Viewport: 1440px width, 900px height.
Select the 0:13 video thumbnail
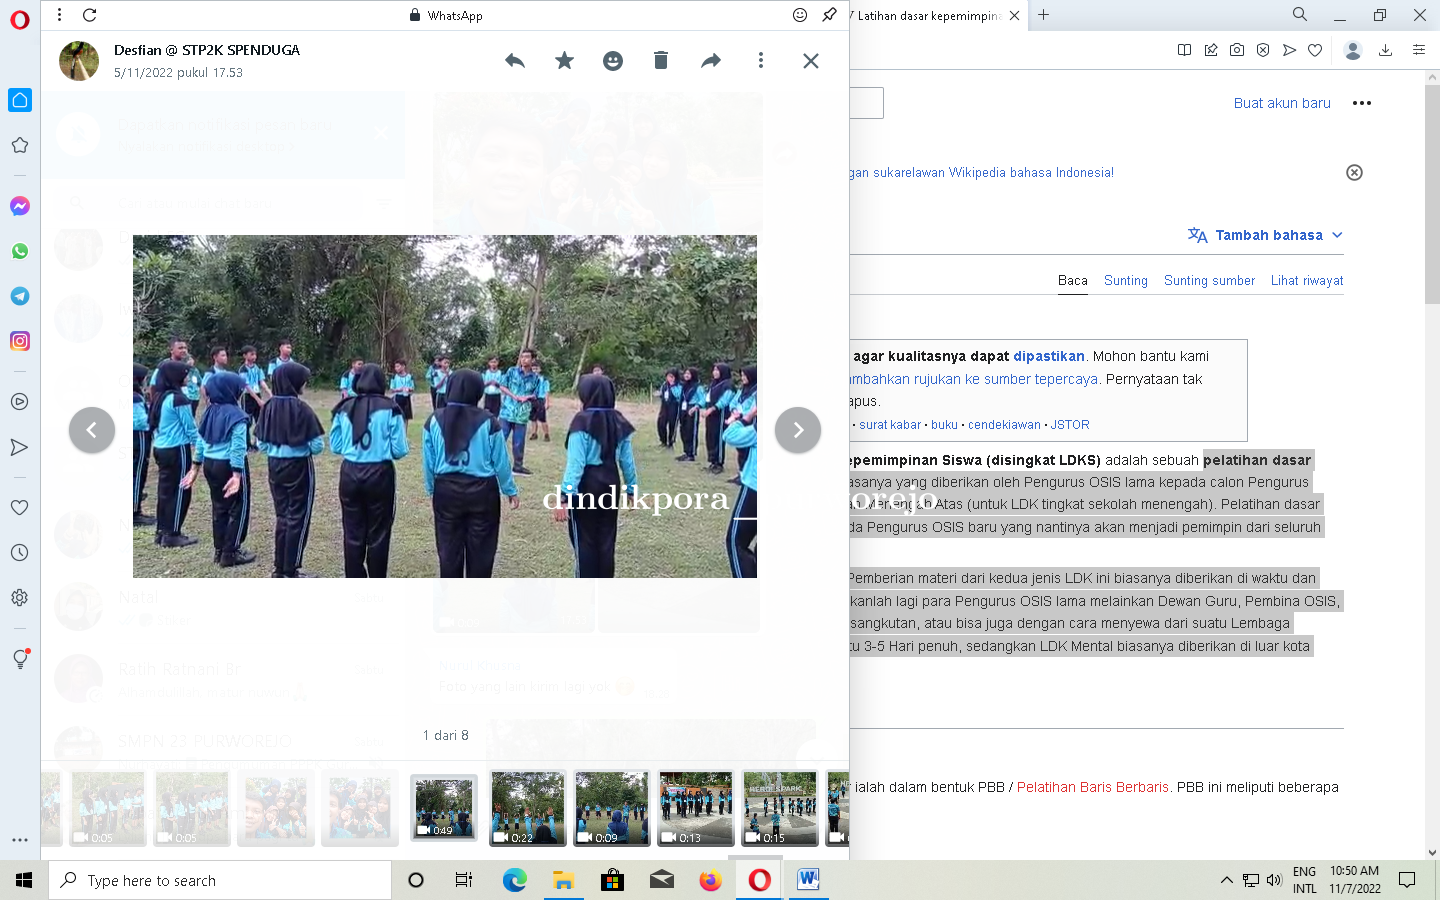[x=696, y=808]
